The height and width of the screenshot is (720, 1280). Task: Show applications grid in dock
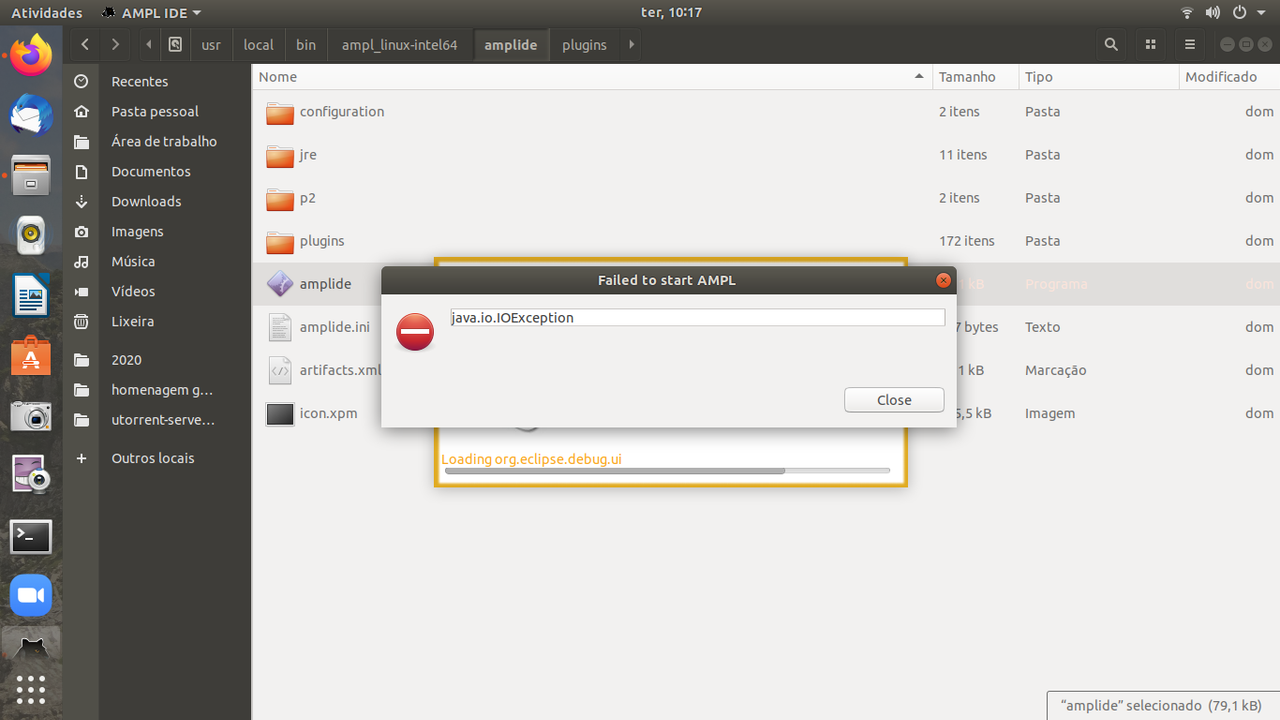[31, 690]
